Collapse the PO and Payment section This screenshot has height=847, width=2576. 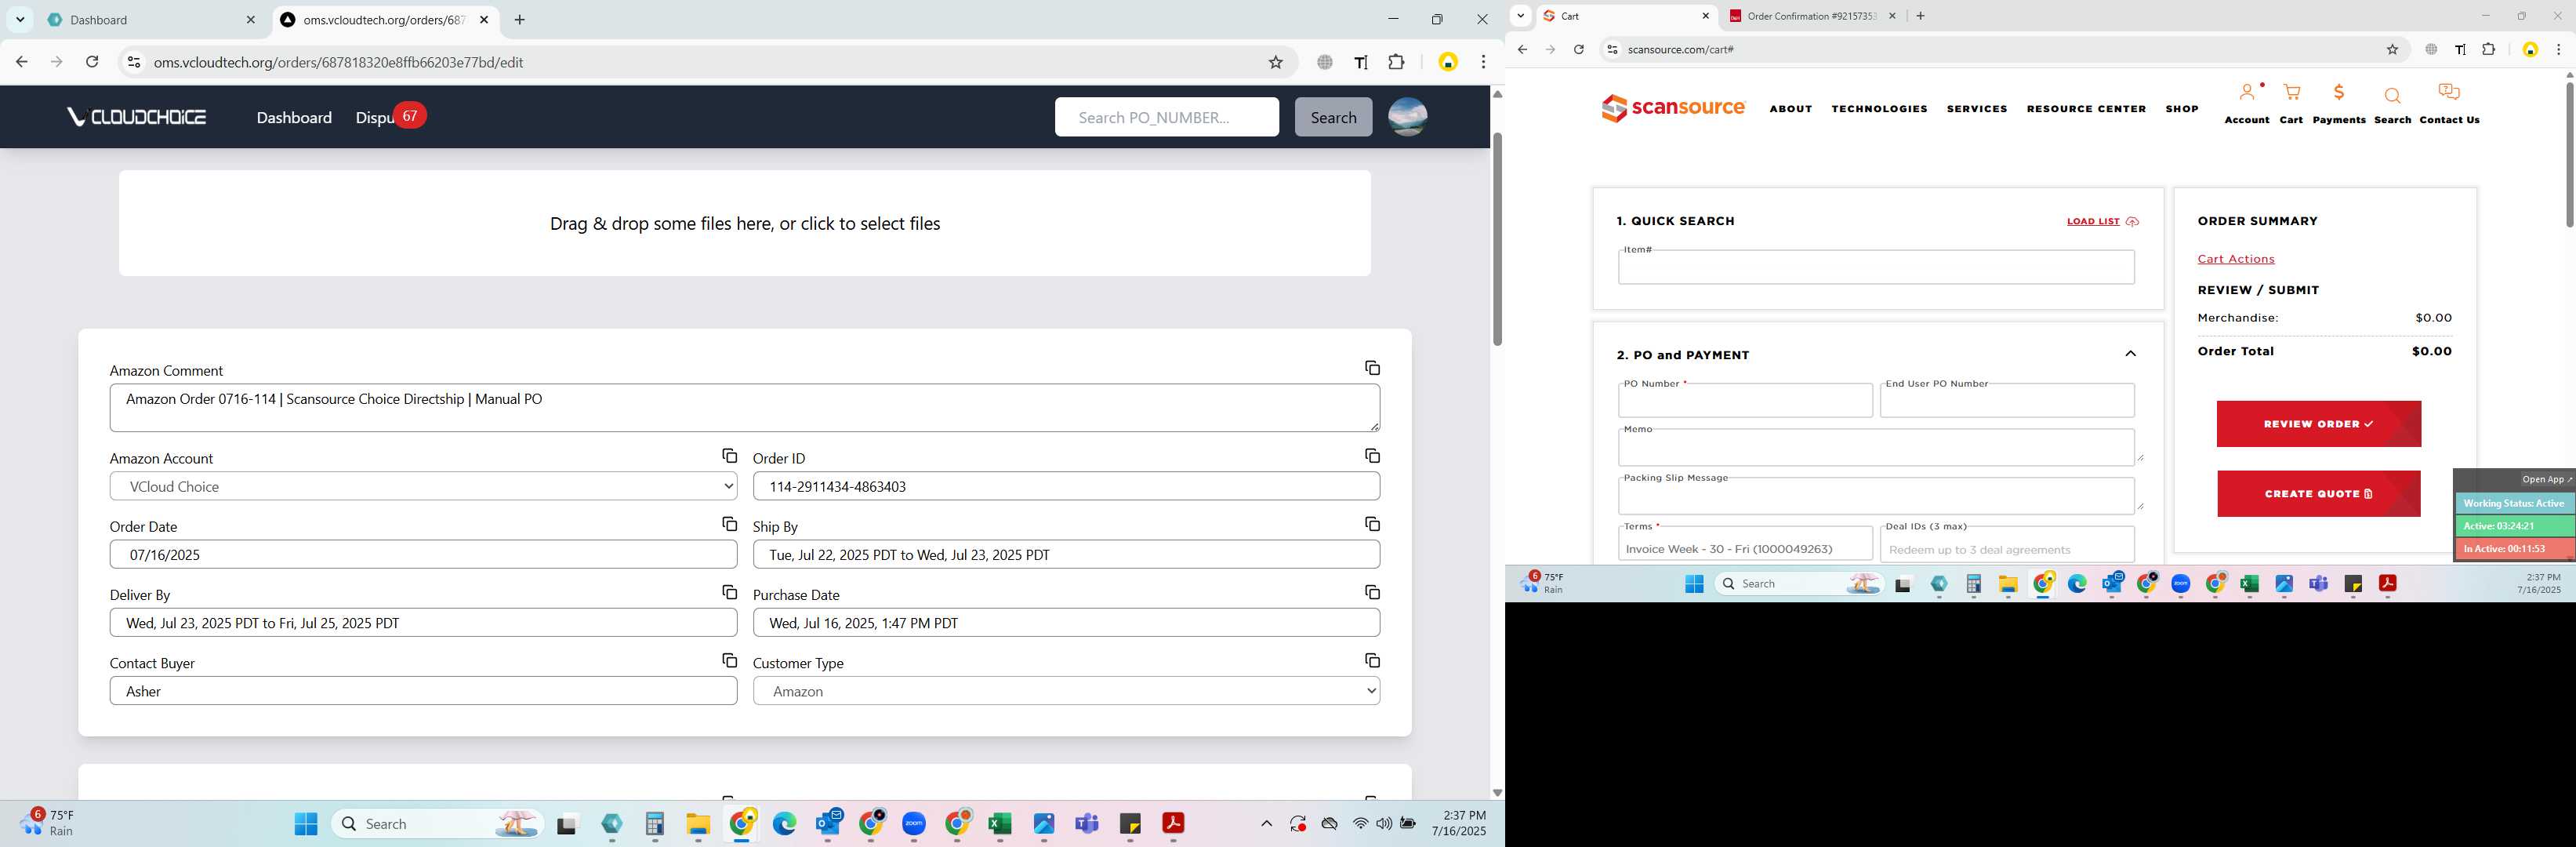coord(2130,354)
